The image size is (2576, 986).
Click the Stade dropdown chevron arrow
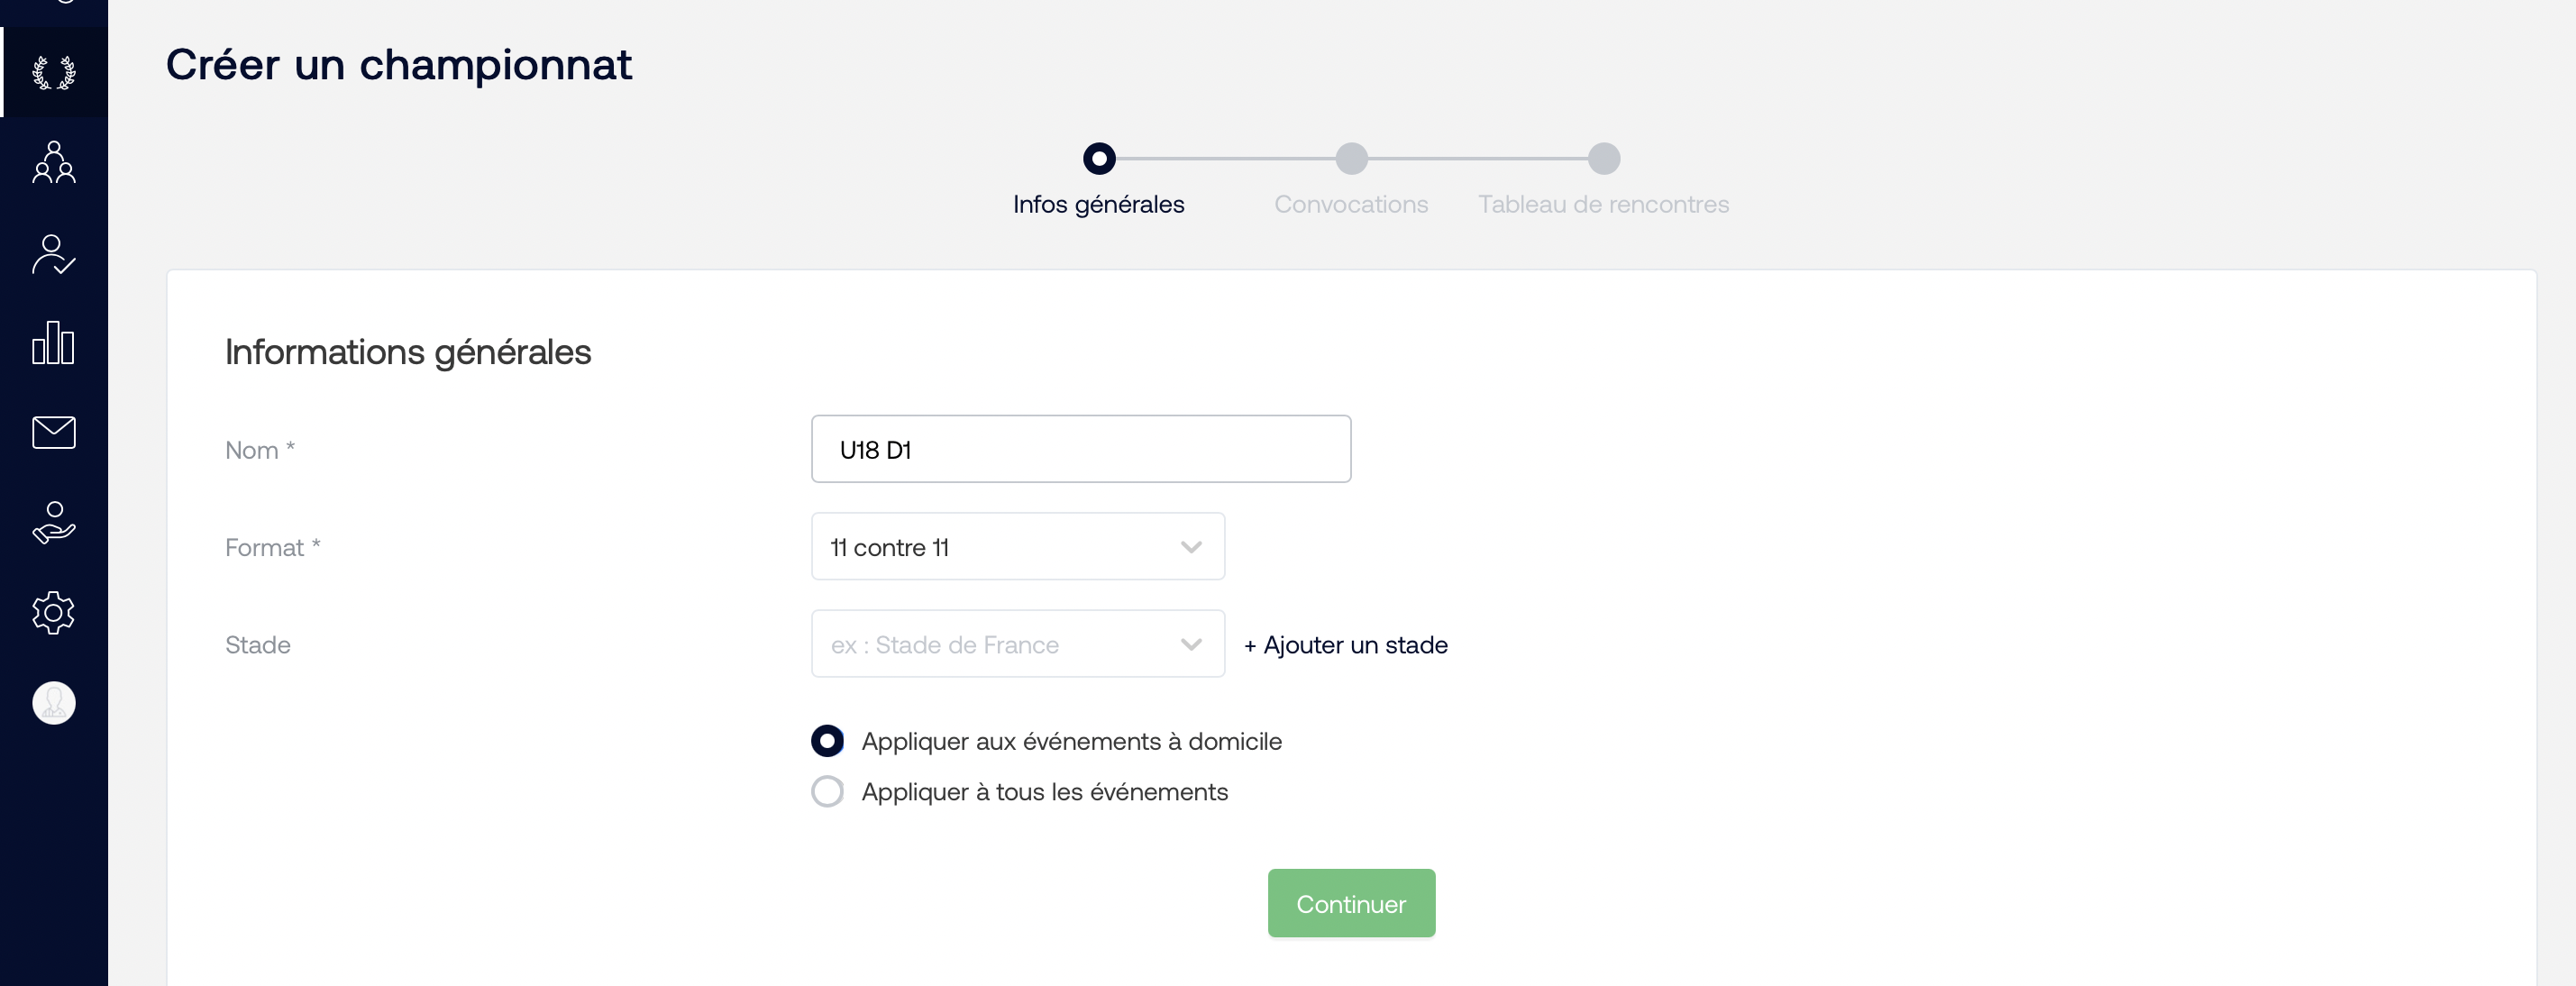(x=1191, y=644)
